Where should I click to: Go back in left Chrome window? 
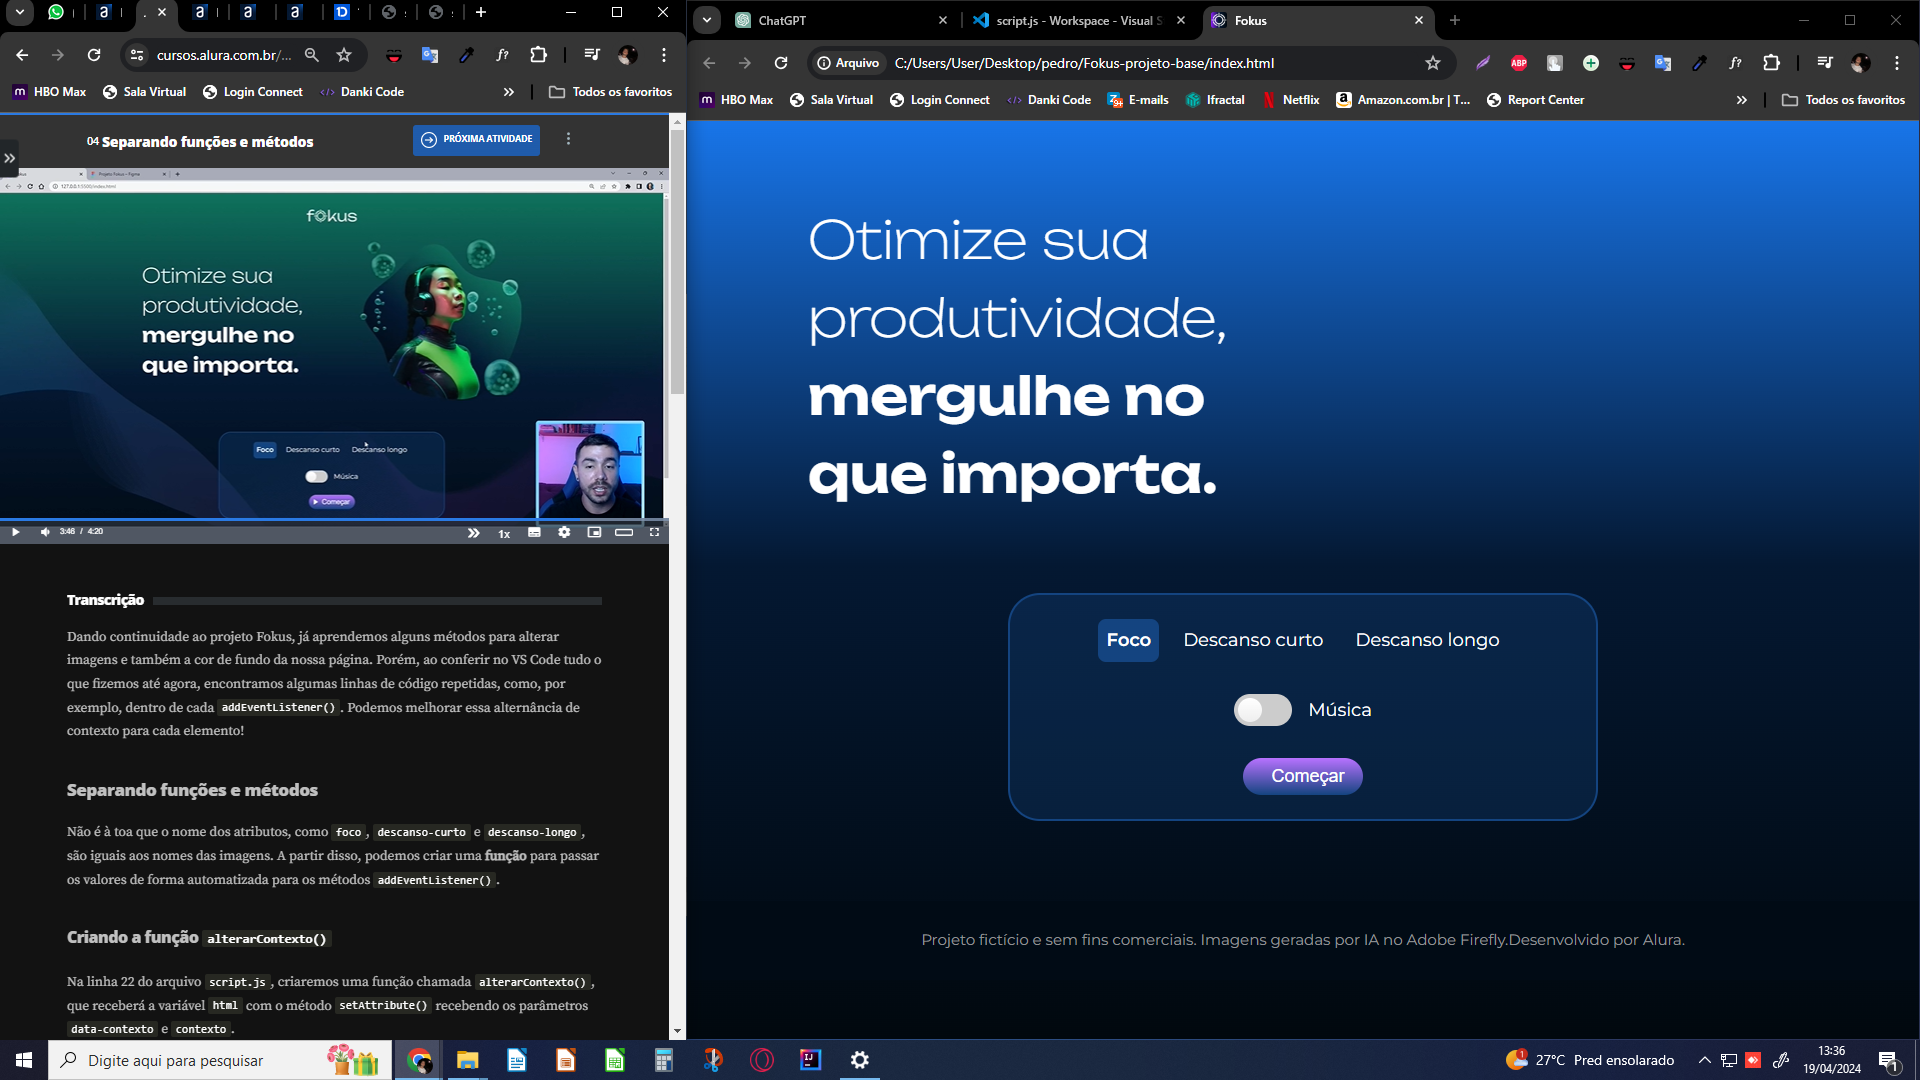[22, 55]
